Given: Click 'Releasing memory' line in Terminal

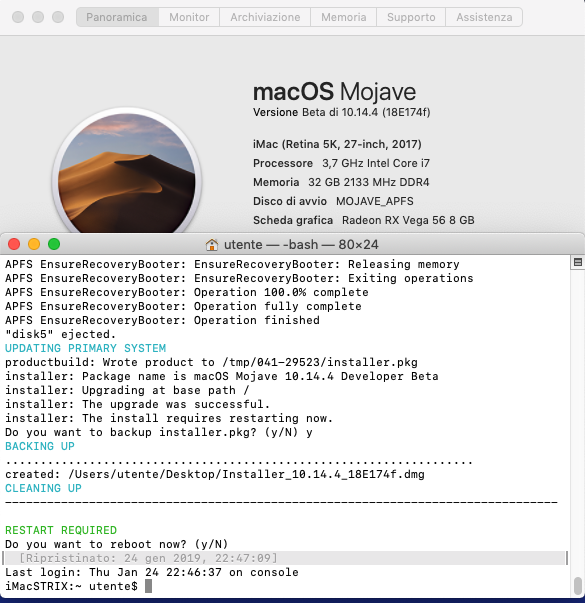Looking at the screenshot, I should point(232,265).
